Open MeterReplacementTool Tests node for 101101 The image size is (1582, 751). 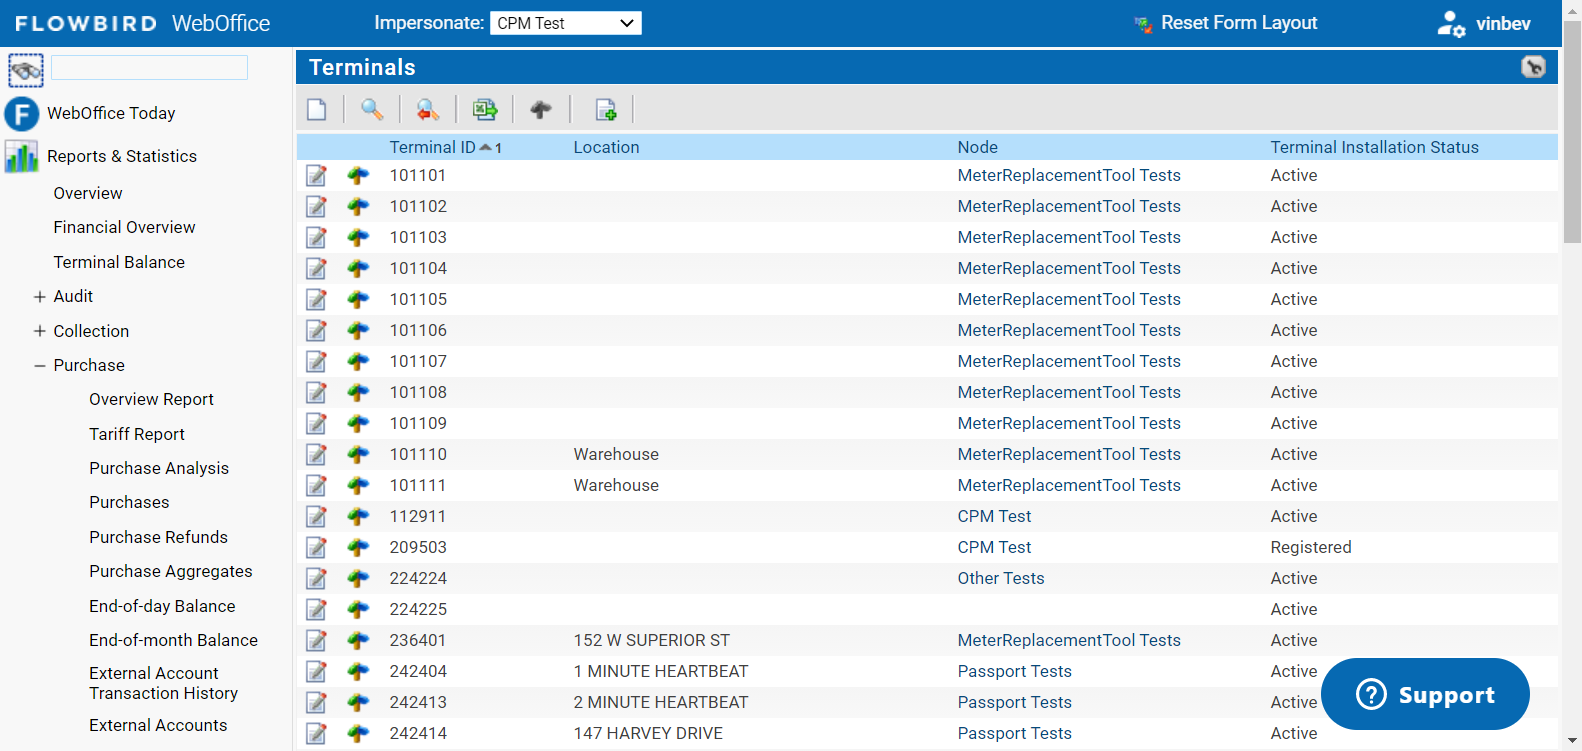tap(1069, 175)
